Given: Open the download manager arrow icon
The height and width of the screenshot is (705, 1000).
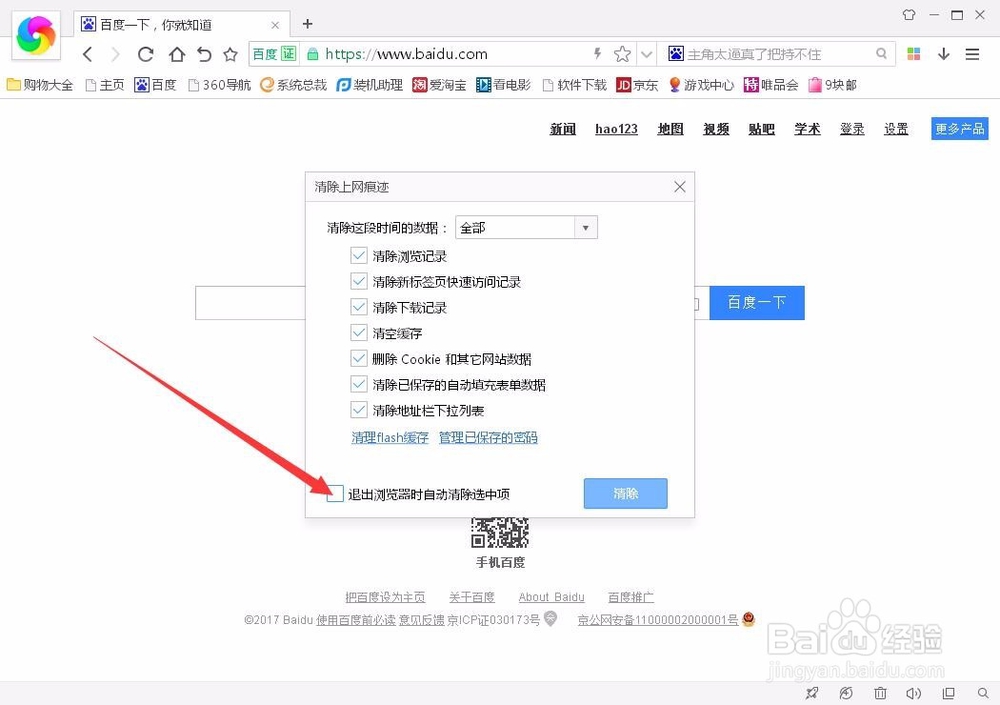Looking at the screenshot, I should pos(943,54).
